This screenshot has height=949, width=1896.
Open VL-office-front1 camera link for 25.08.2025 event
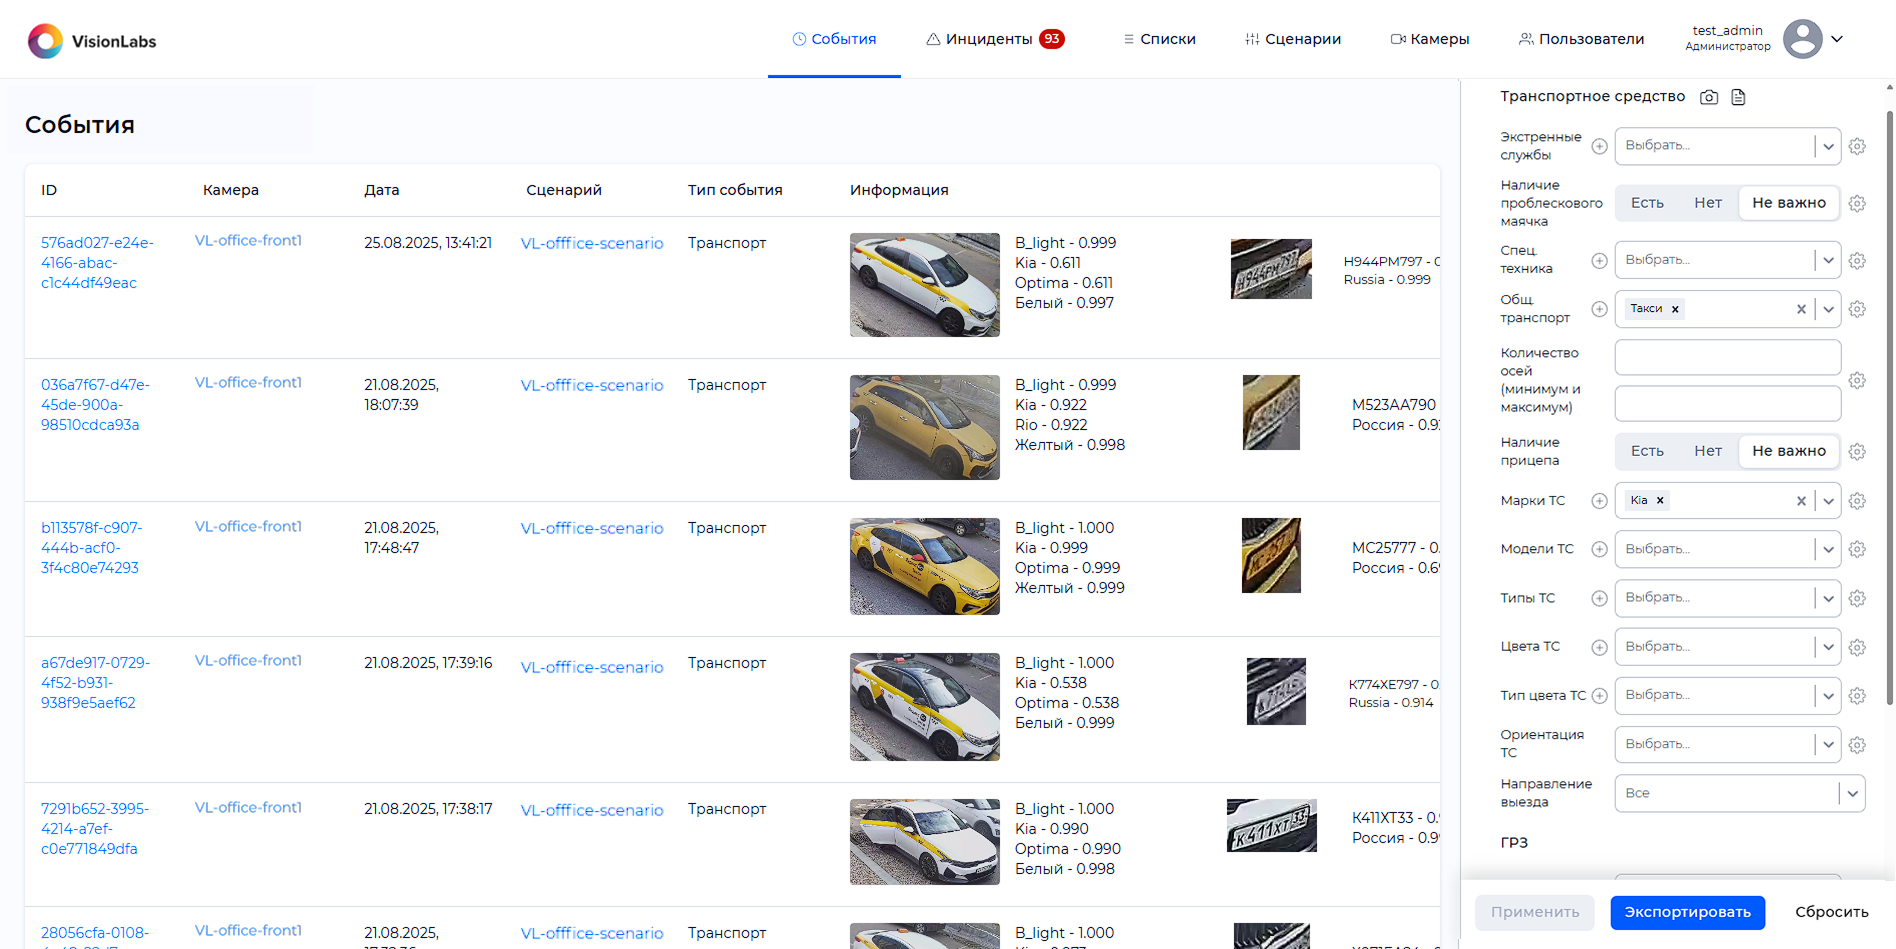(x=248, y=241)
